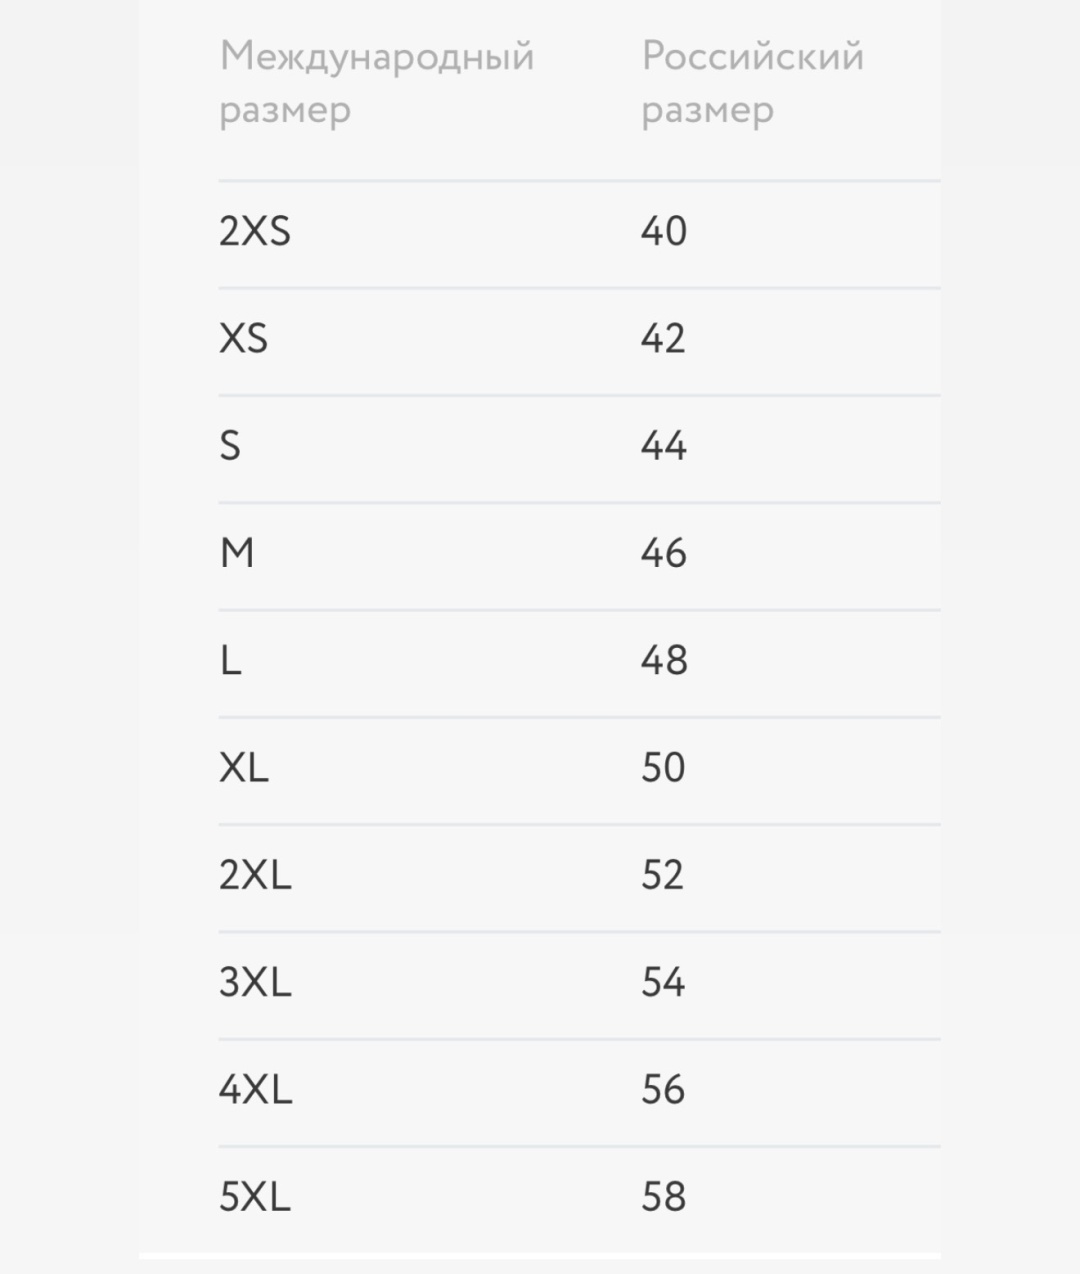1080x1274 pixels.
Task: Click the Международный размер column header
Action: pyautogui.click(x=376, y=83)
